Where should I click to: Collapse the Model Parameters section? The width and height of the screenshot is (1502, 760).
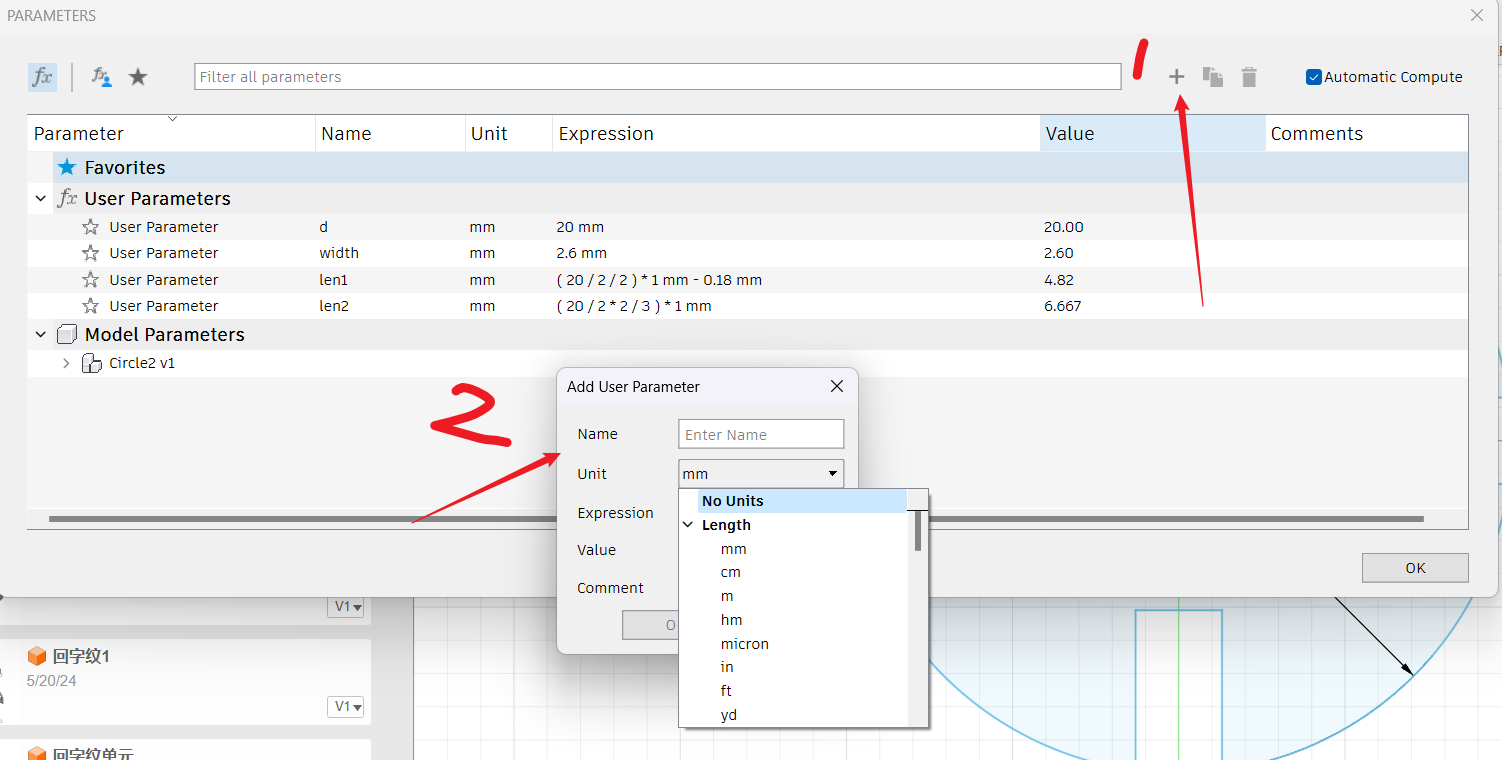click(41, 335)
